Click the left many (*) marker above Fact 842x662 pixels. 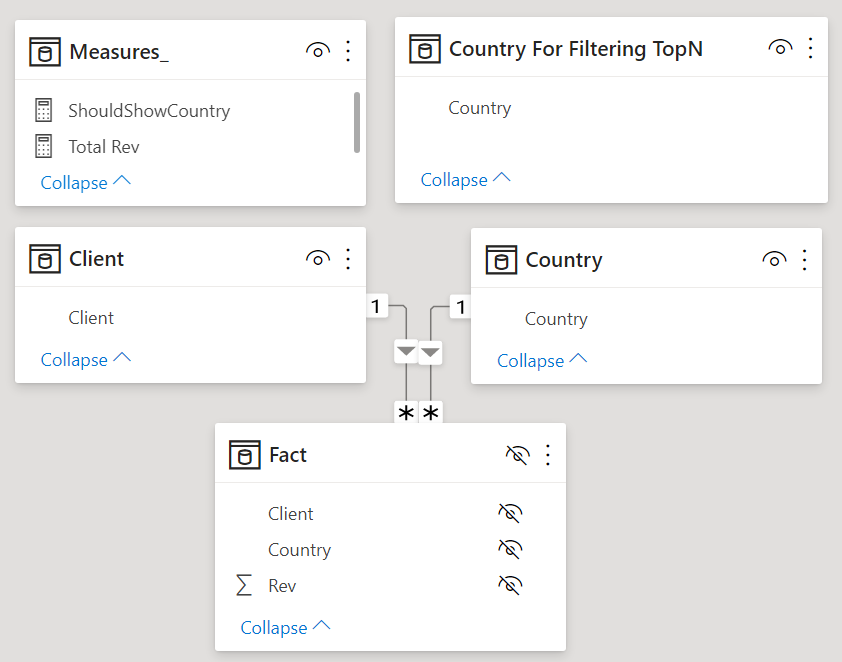[406, 412]
